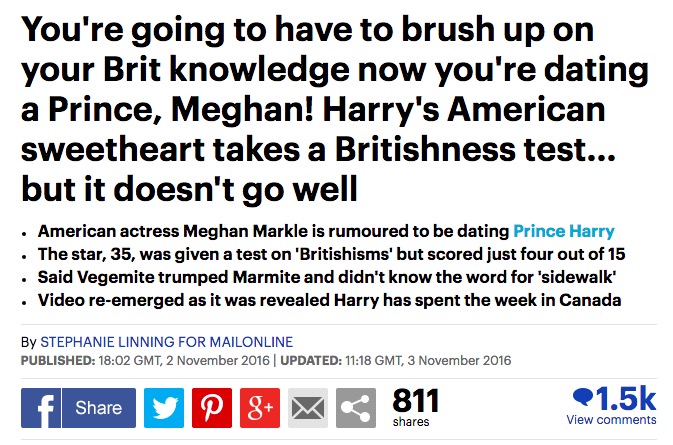Click the 811 shares counter
Screen dimensions: 673x445
(415, 407)
